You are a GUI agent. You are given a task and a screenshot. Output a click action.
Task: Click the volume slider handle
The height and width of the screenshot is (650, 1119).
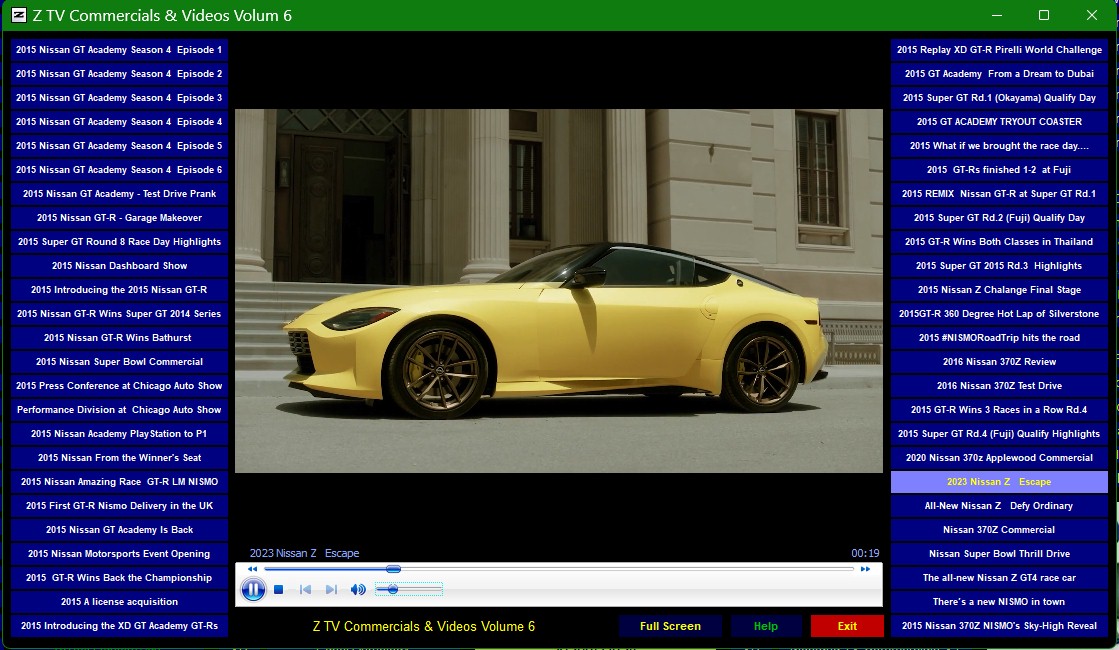click(x=392, y=590)
